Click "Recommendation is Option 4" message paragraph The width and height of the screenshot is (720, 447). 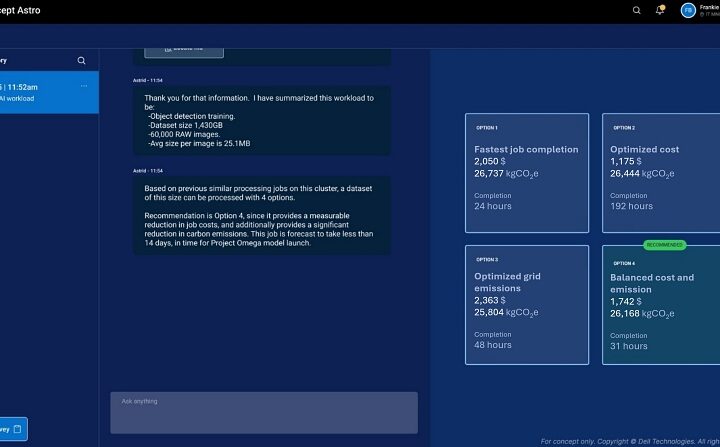[x=259, y=229]
